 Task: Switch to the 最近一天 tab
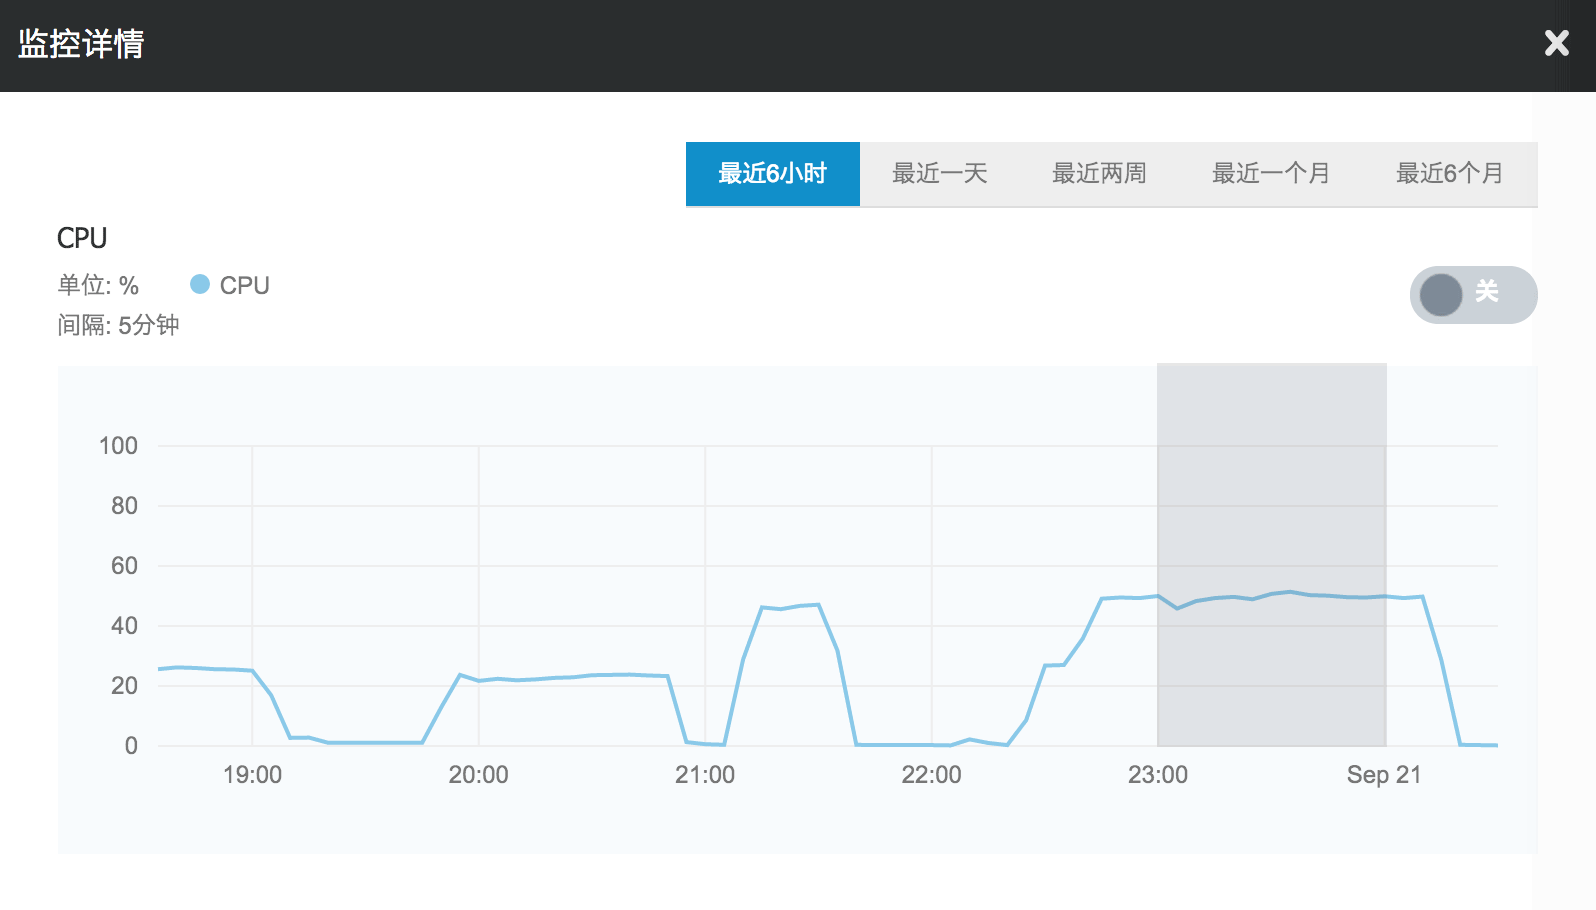tap(939, 174)
